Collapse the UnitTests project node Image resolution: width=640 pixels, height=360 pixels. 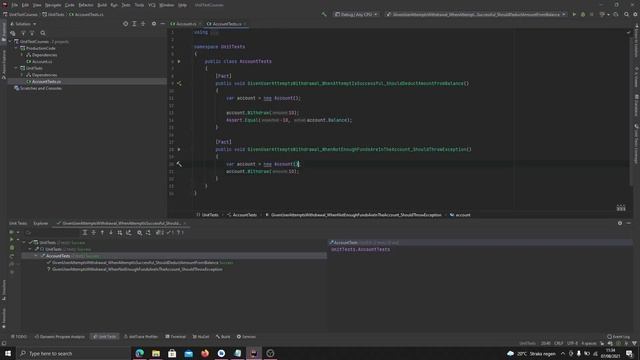click(16, 68)
